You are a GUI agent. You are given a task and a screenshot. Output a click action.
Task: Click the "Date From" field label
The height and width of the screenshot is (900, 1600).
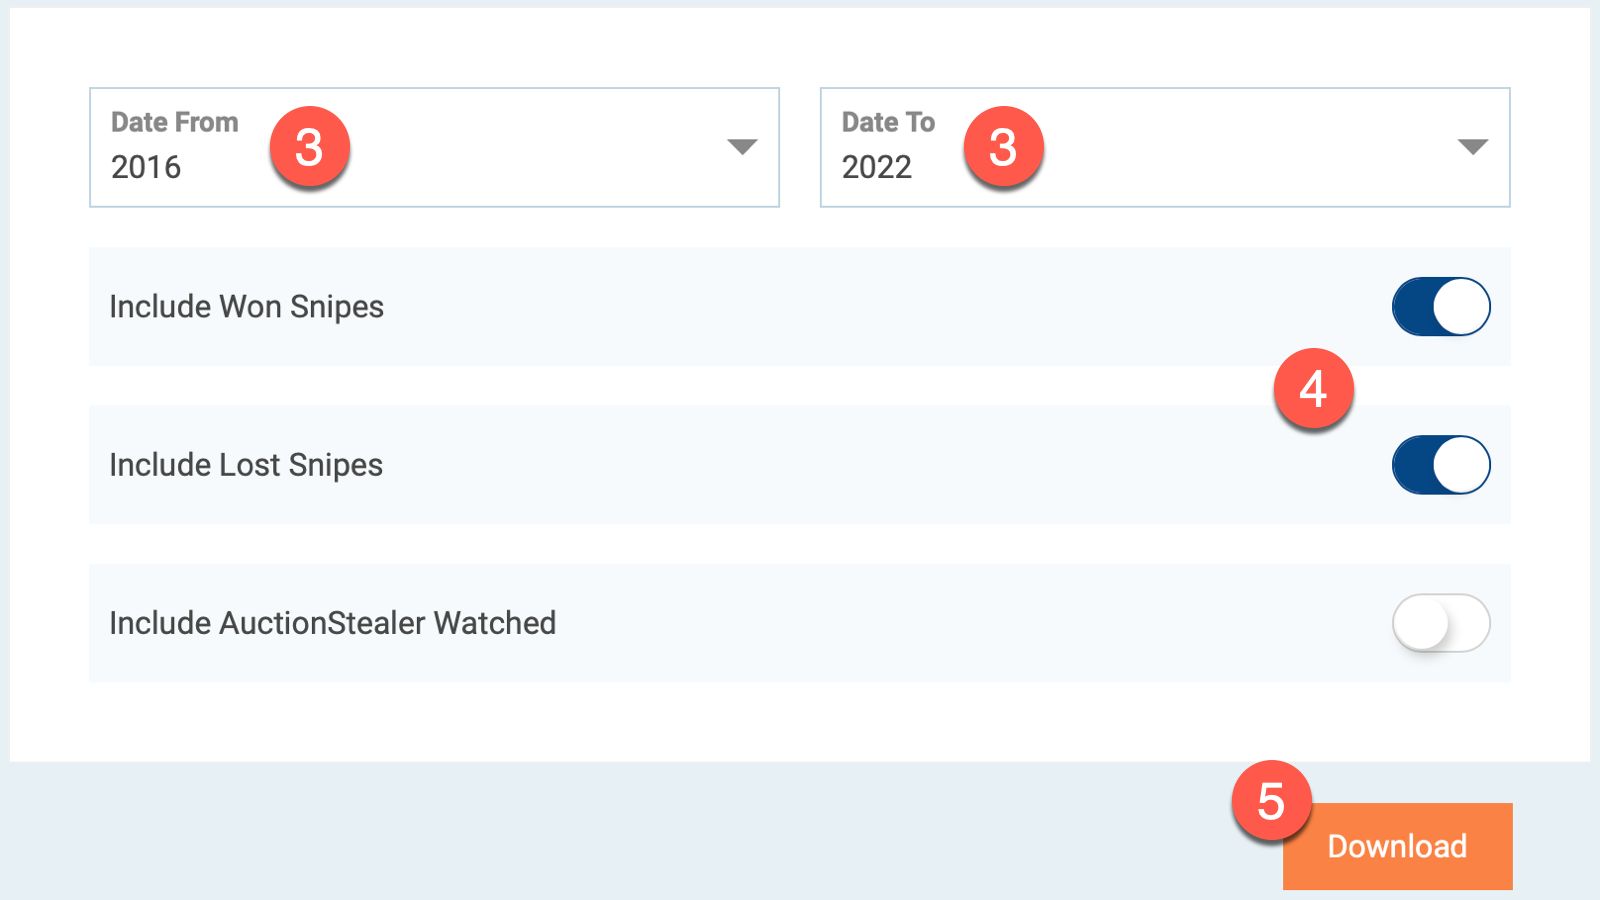pyautogui.click(x=175, y=122)
